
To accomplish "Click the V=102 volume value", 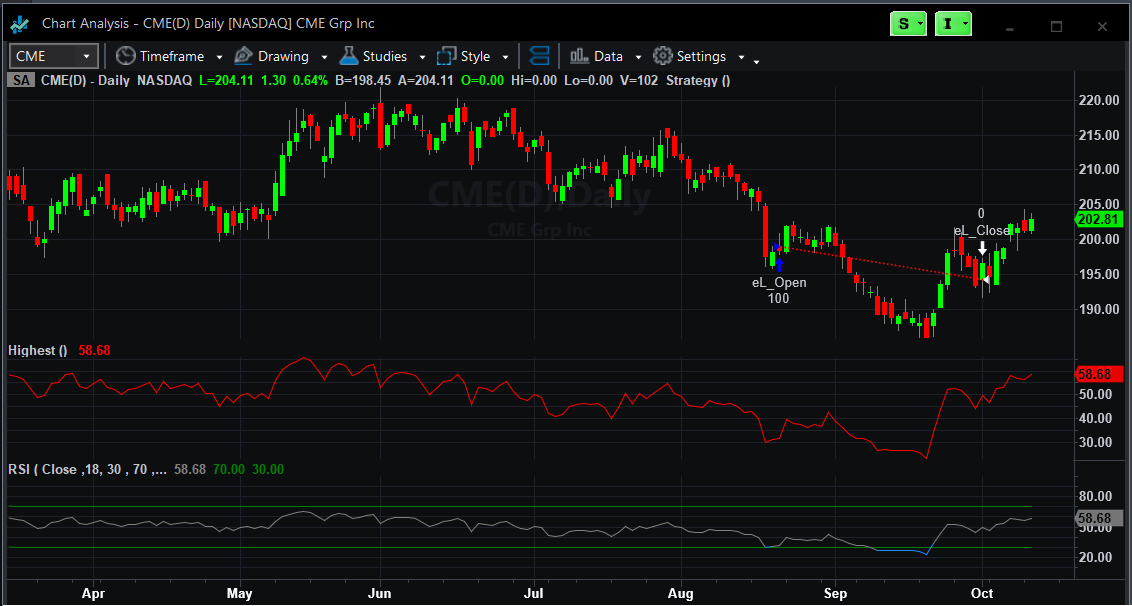I will 639,81.
